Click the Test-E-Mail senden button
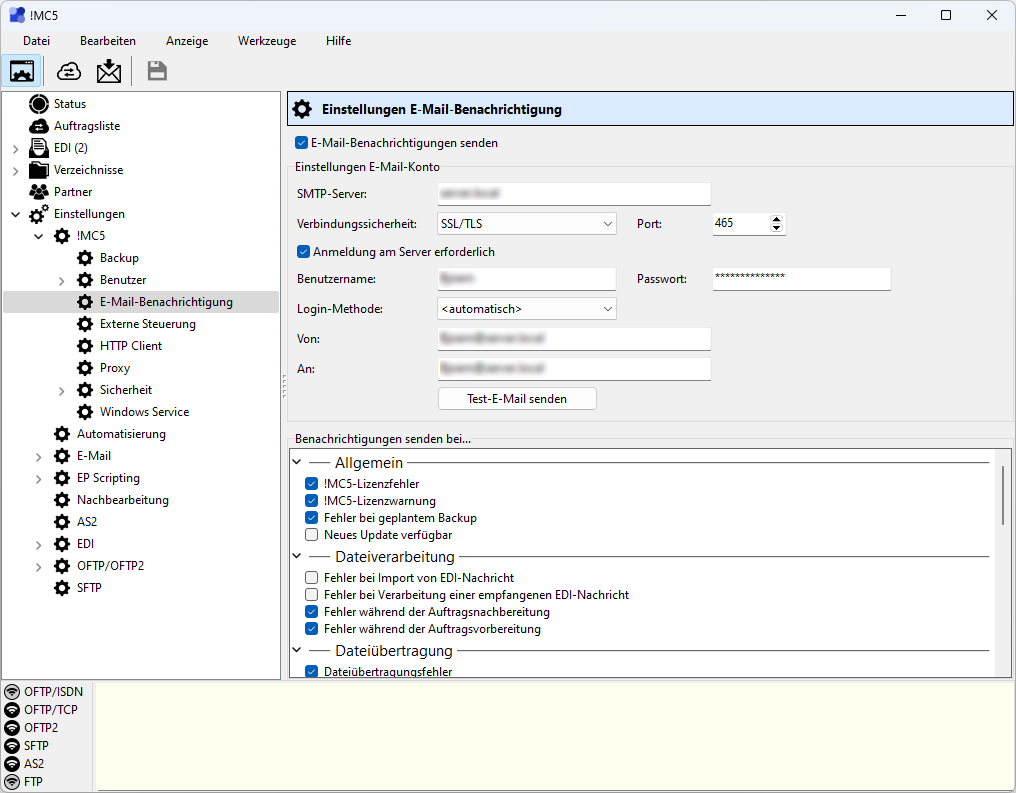The image size is (1016, 793). (516, 398)
